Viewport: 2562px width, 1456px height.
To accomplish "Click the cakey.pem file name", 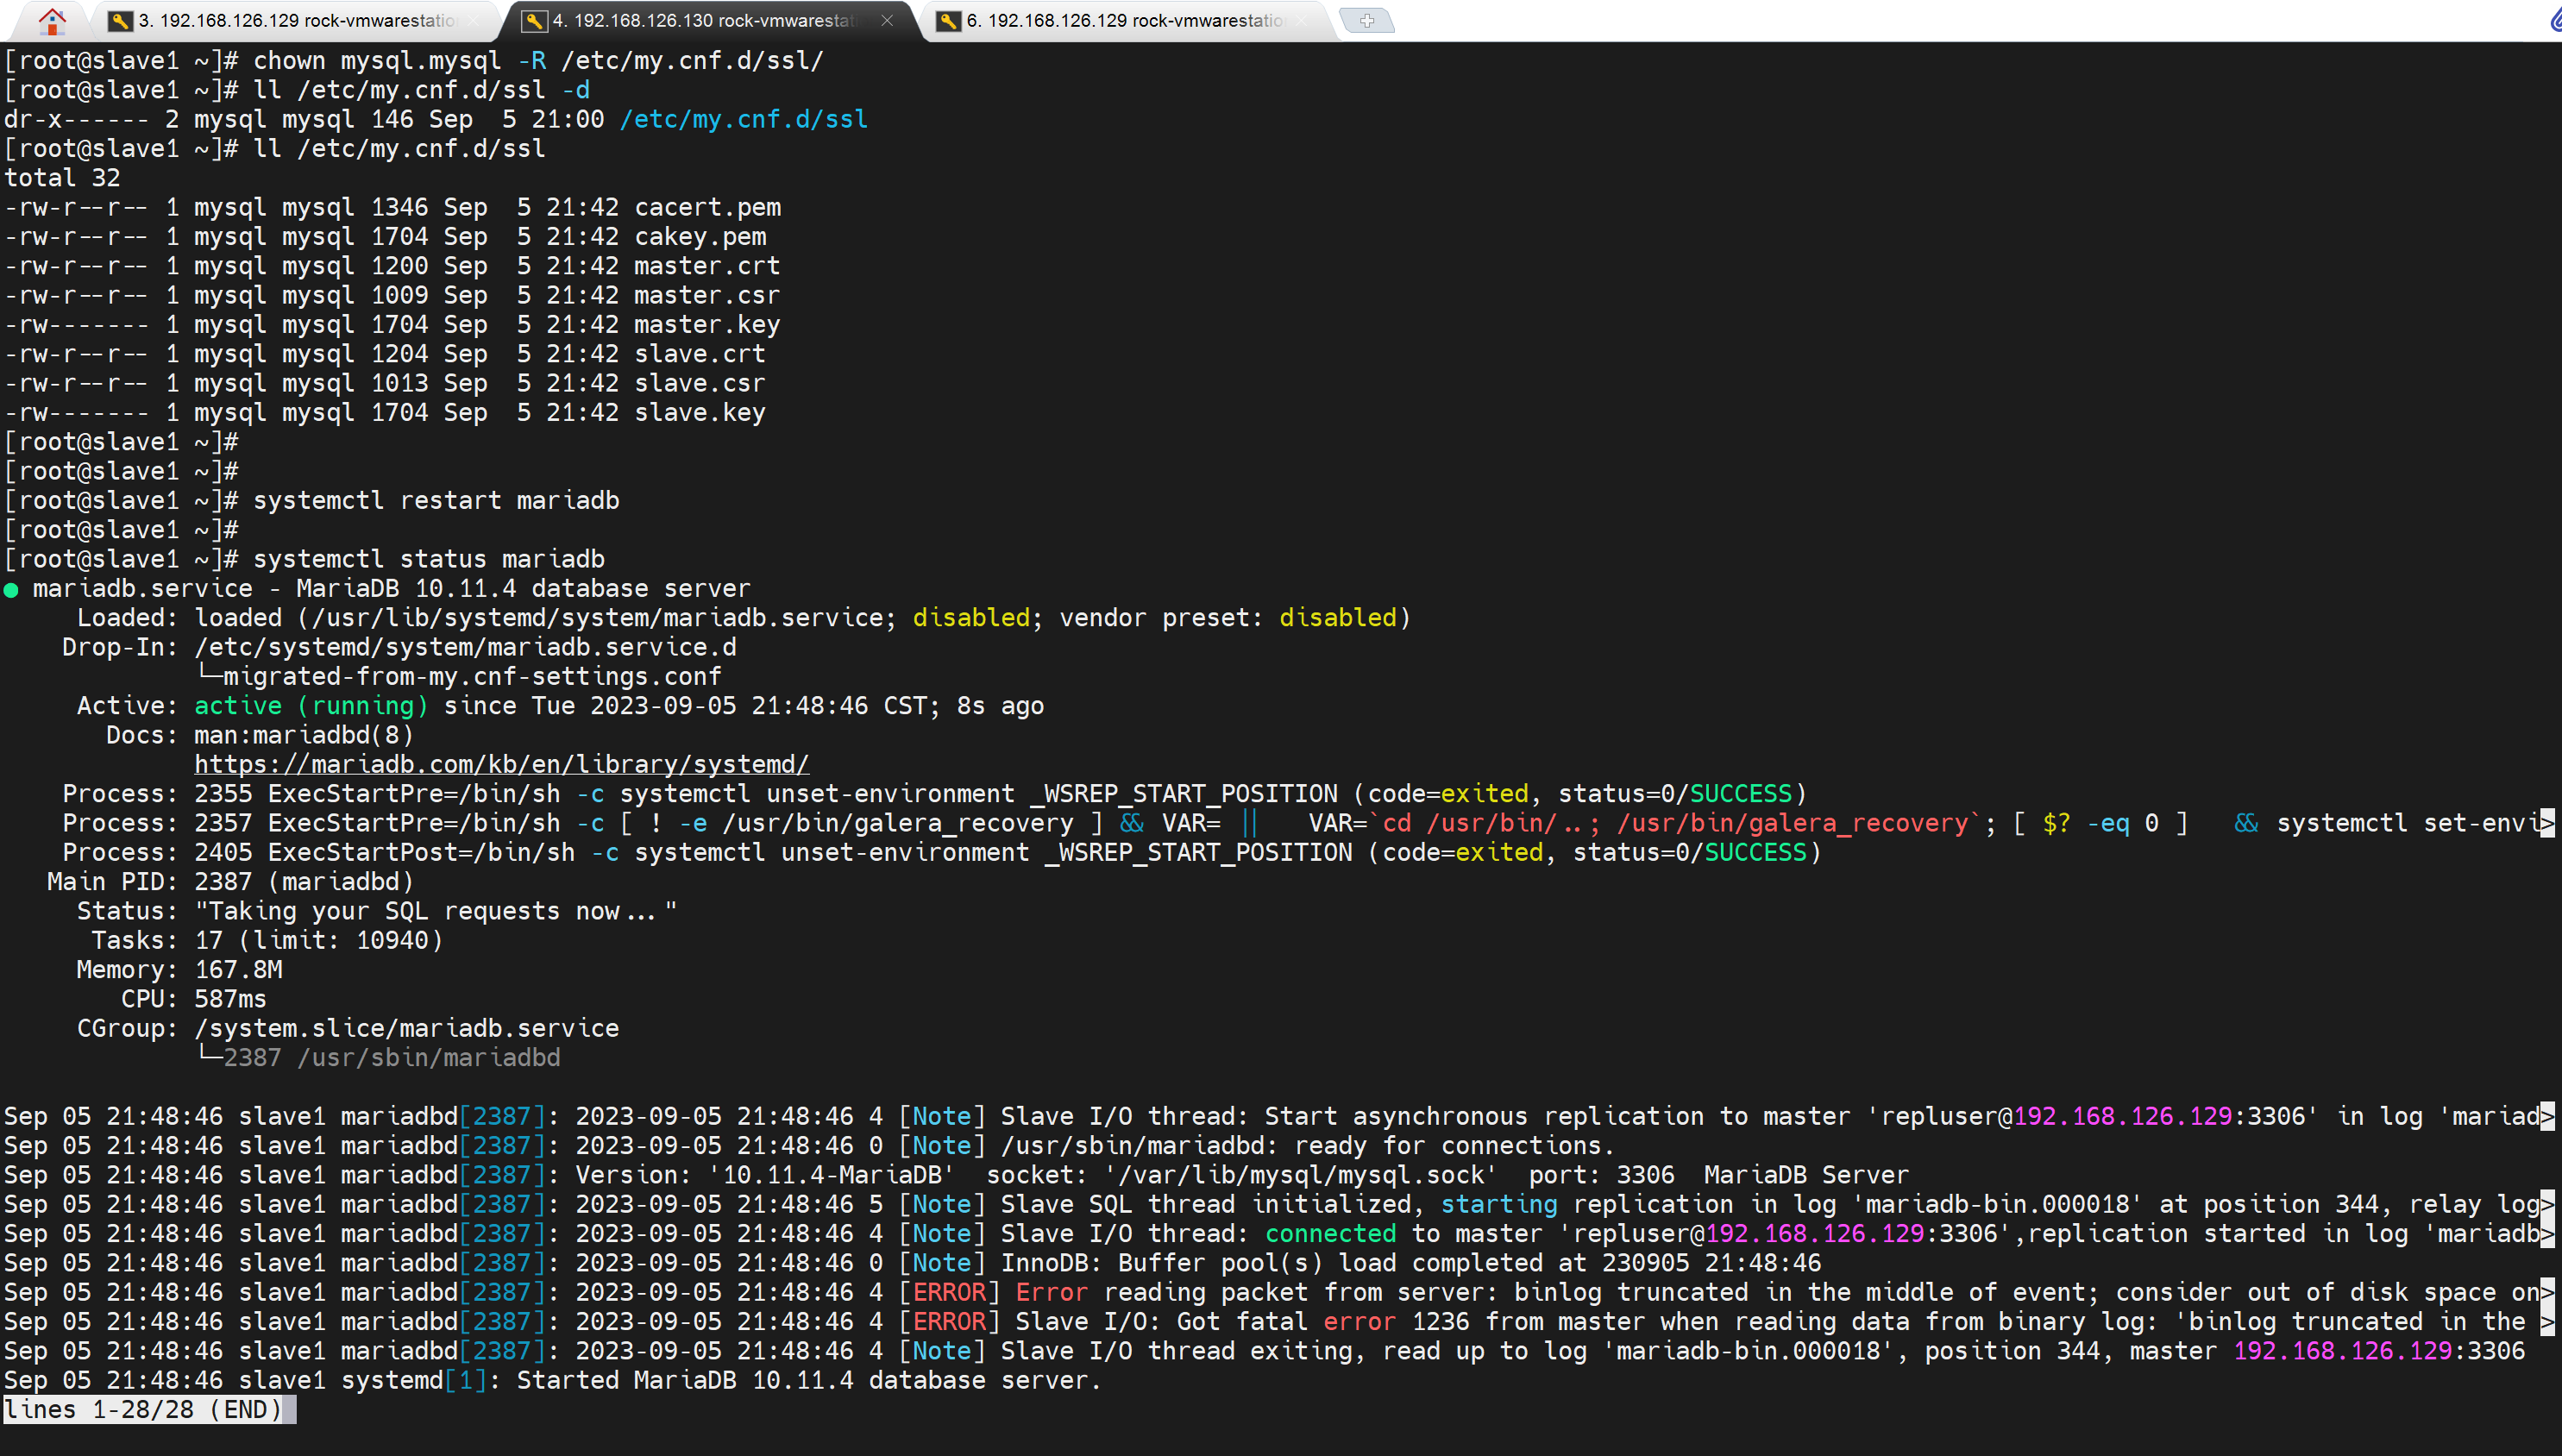I will tap(701, 237).
